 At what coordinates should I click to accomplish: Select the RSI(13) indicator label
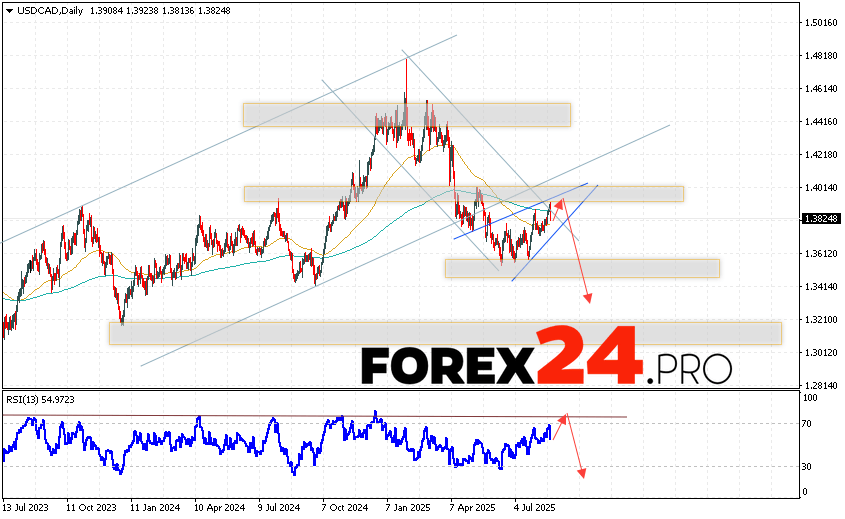40,399
